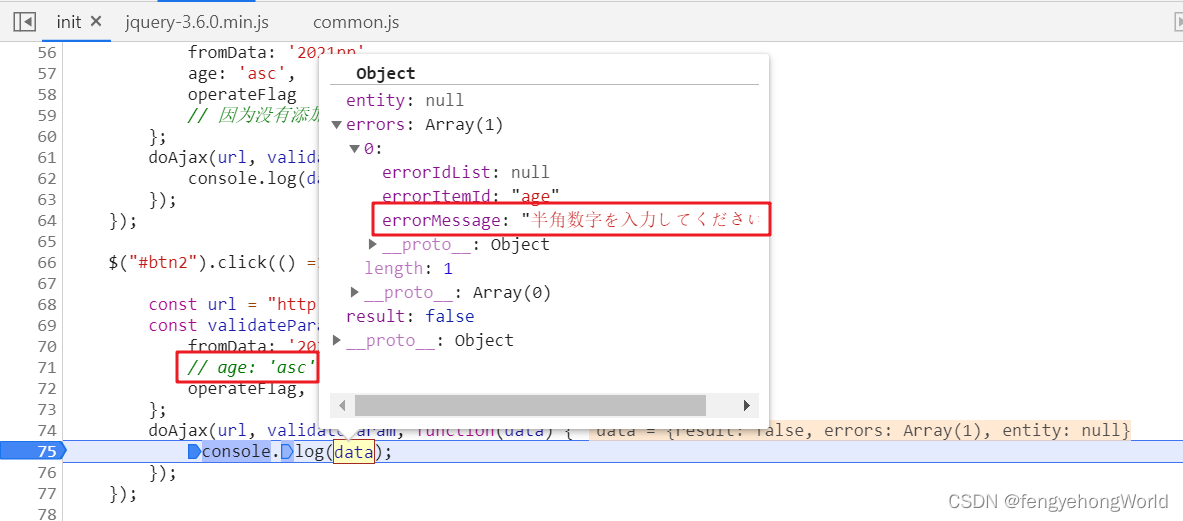Image resolution: width=1183 pixels, height=521 pixels.
Task: Click the left arrow of tooltip scrollbar
Action: tap(343, 406)
